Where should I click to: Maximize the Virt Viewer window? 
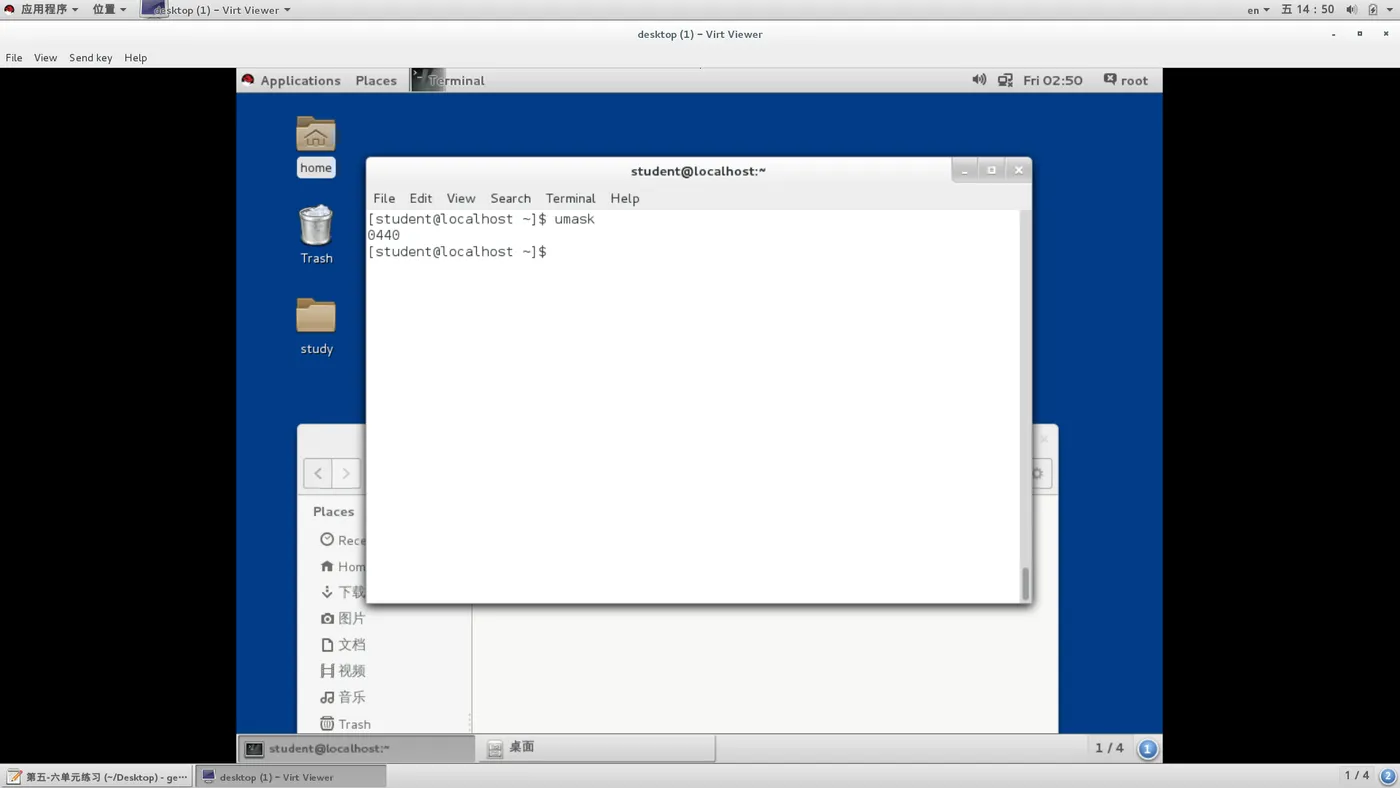click(x=1359, y=34)
